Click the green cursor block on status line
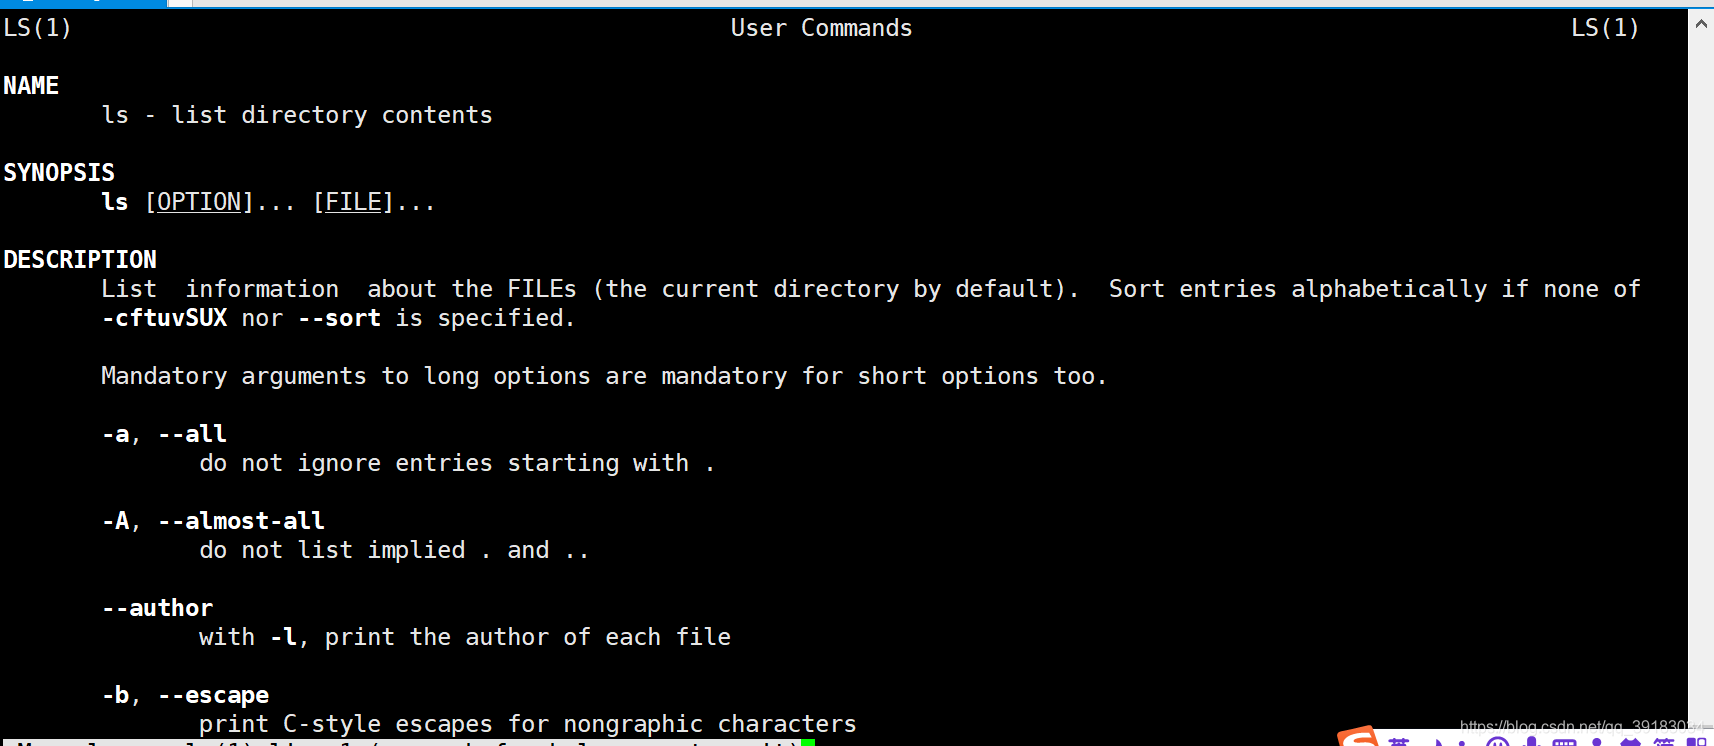This screenshot has width=1714, height=746. [808, 742]
